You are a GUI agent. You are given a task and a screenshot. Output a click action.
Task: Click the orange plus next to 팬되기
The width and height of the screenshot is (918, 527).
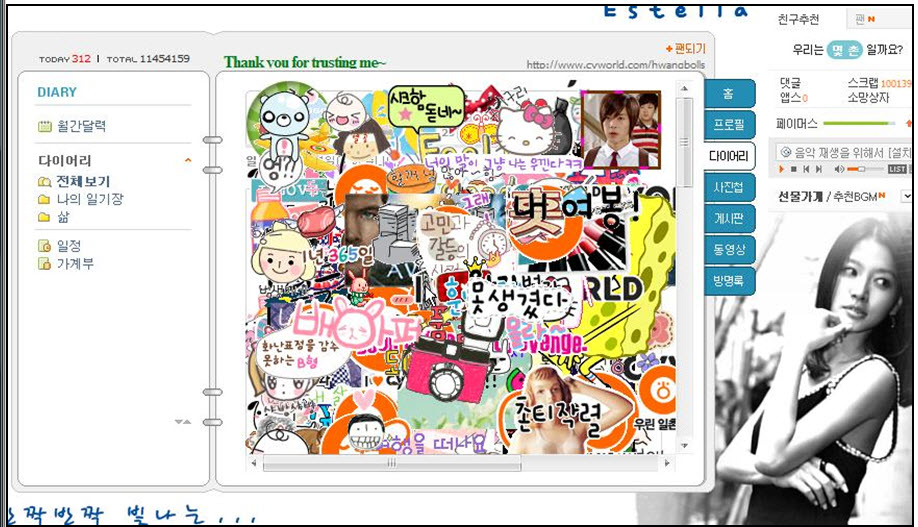pos(669,49)
